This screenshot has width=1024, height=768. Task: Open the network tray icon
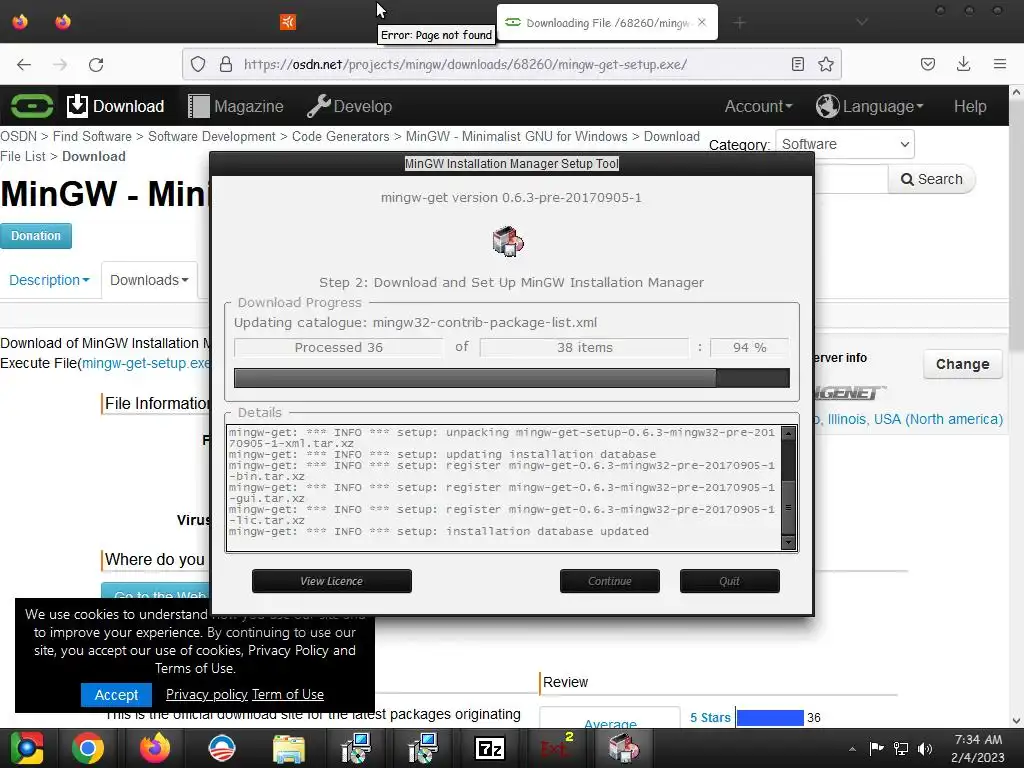(901, 748)
